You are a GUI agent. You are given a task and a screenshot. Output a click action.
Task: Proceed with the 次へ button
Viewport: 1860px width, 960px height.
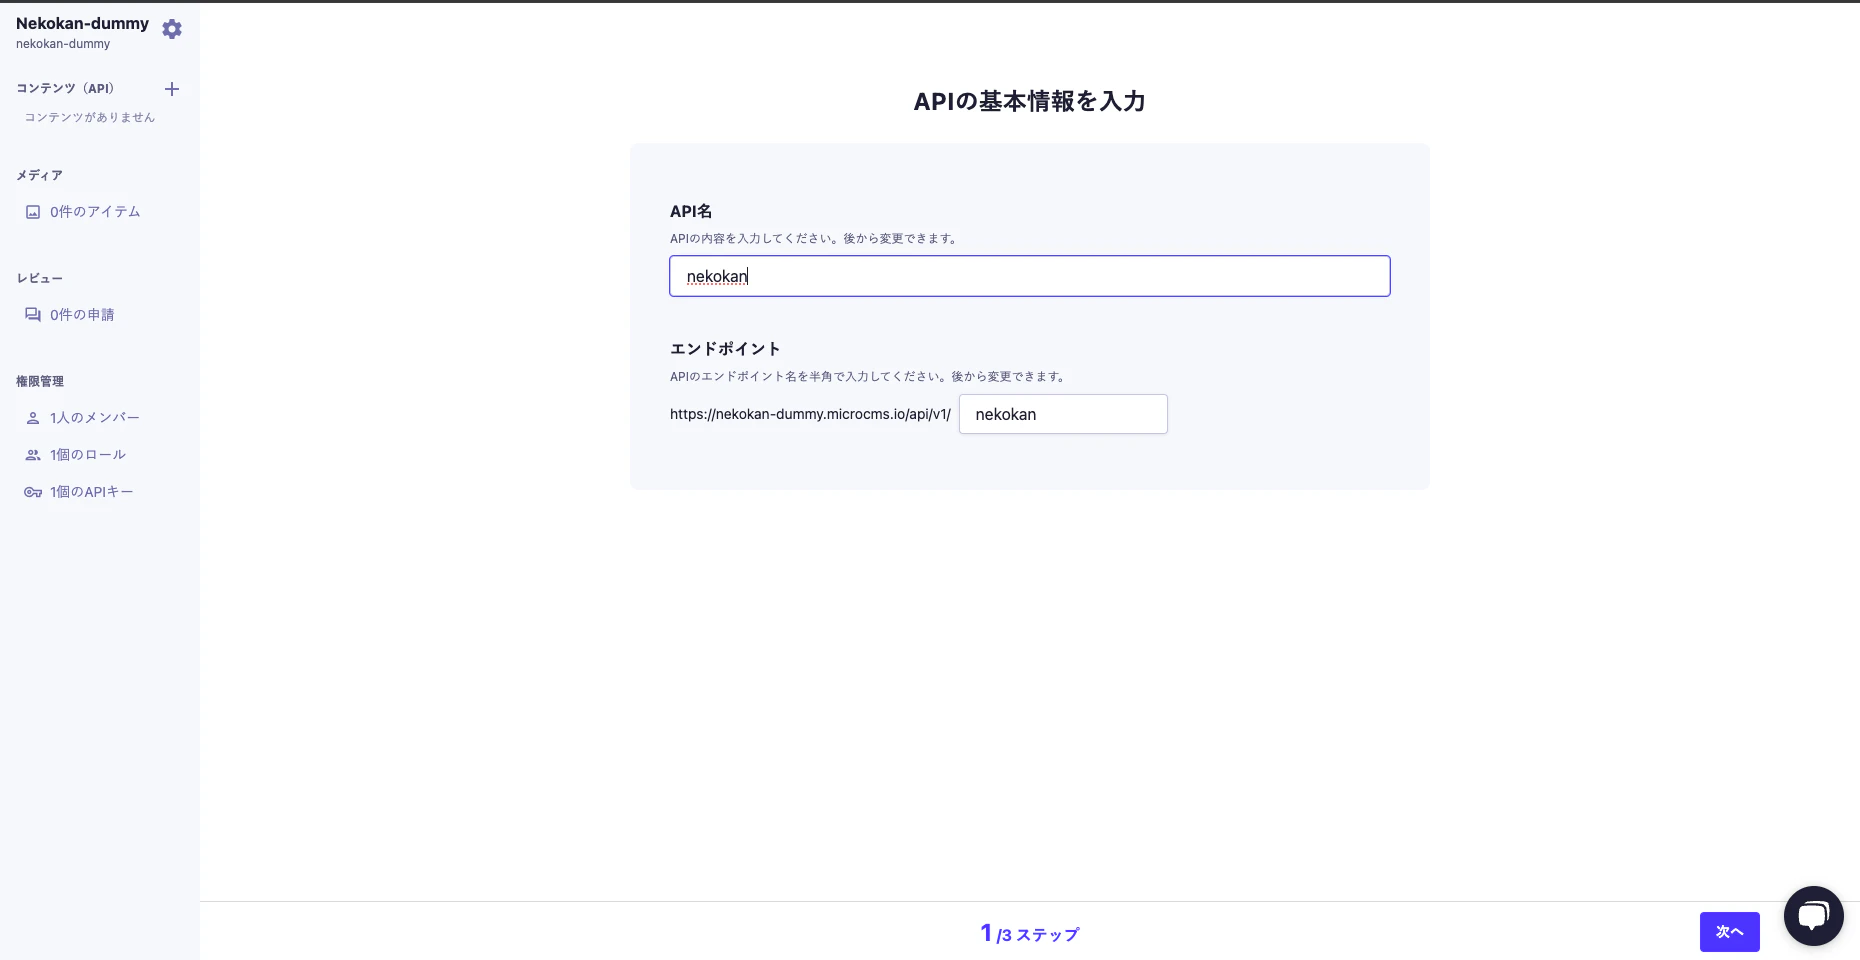(x=1729, y=932)
